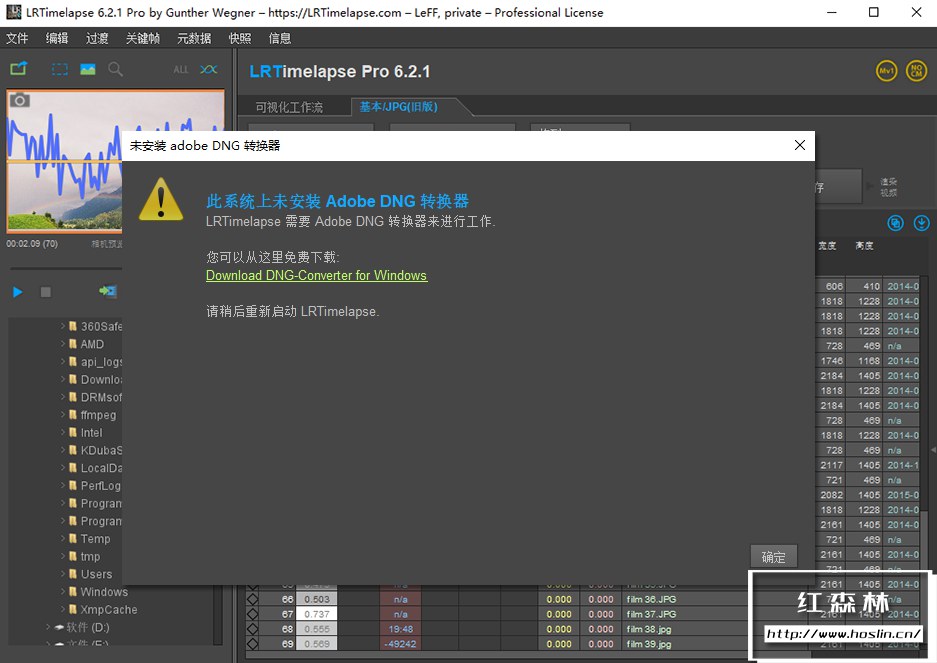Toggle keyframe diamond for row 67
This screenshot has width=937, height=663.
(x=253, y=614)
